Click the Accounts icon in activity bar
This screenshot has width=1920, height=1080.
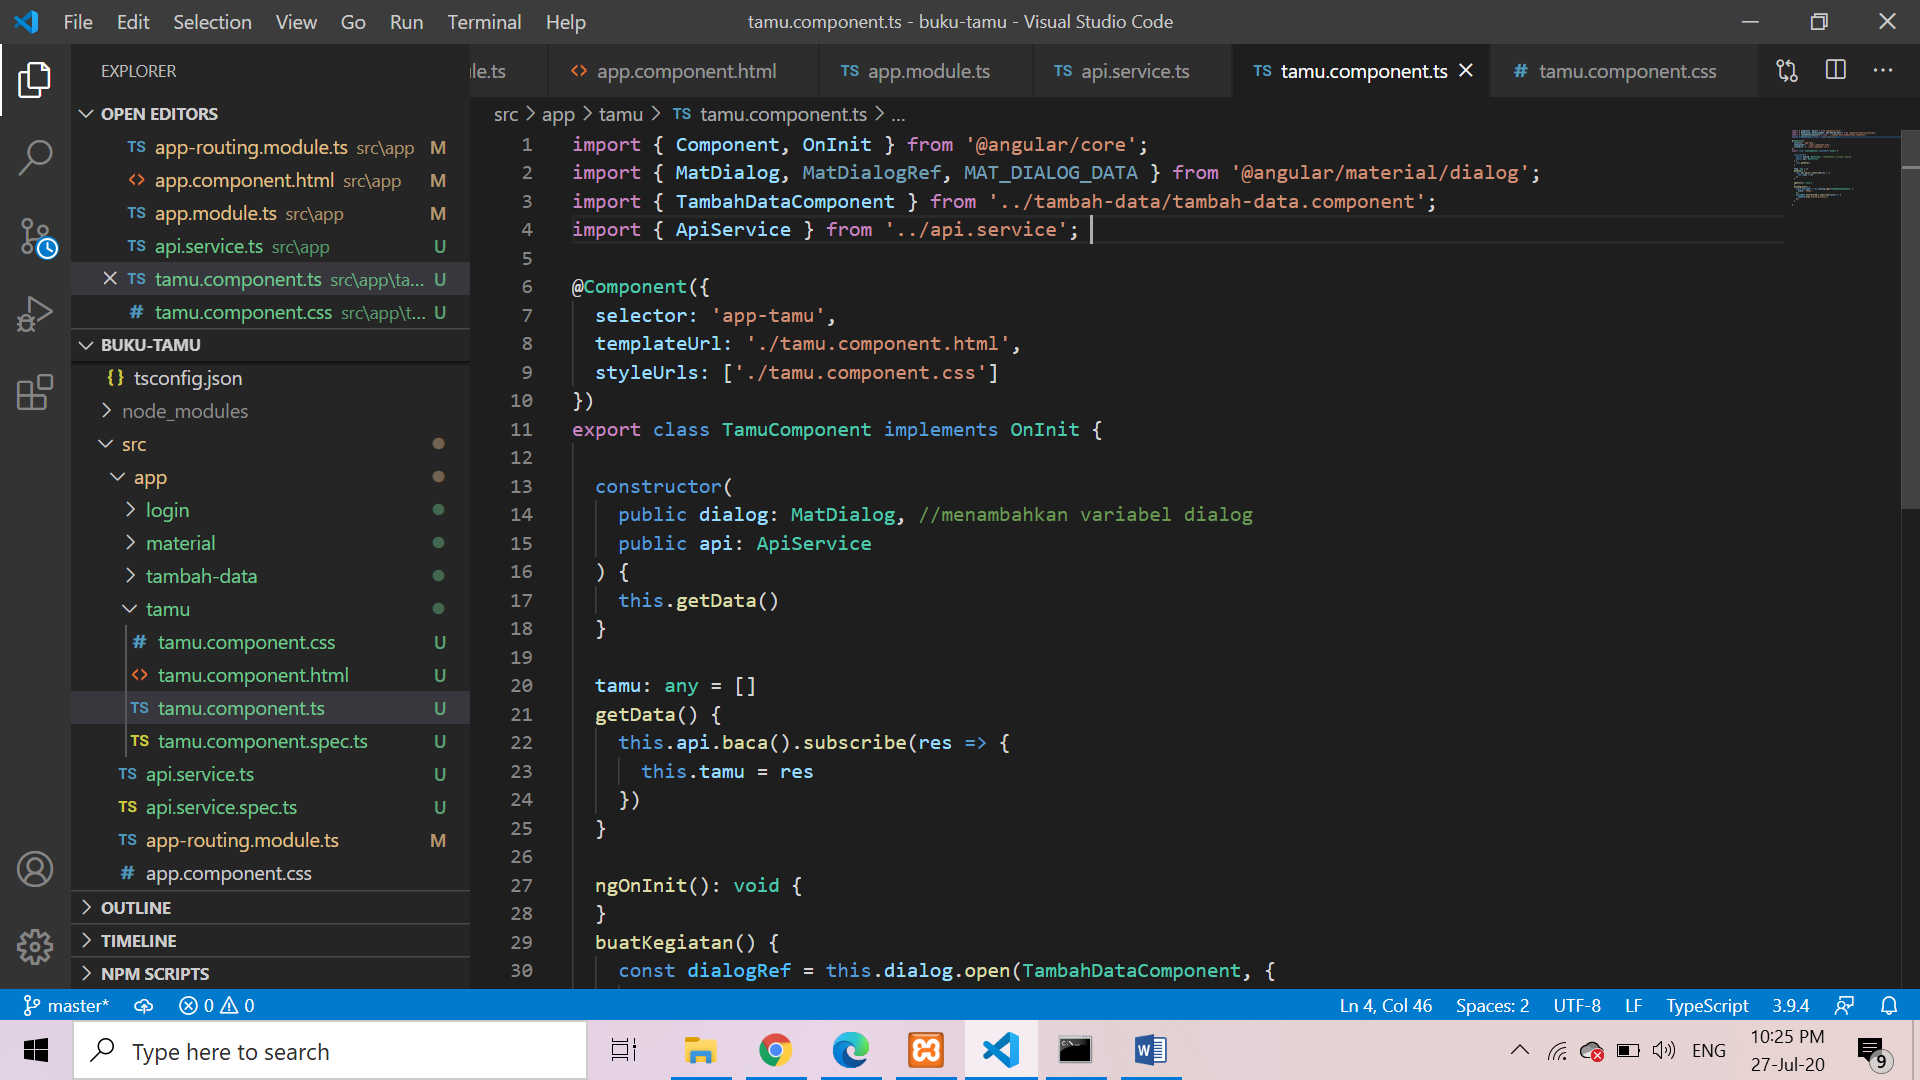(x=35, y=869)
